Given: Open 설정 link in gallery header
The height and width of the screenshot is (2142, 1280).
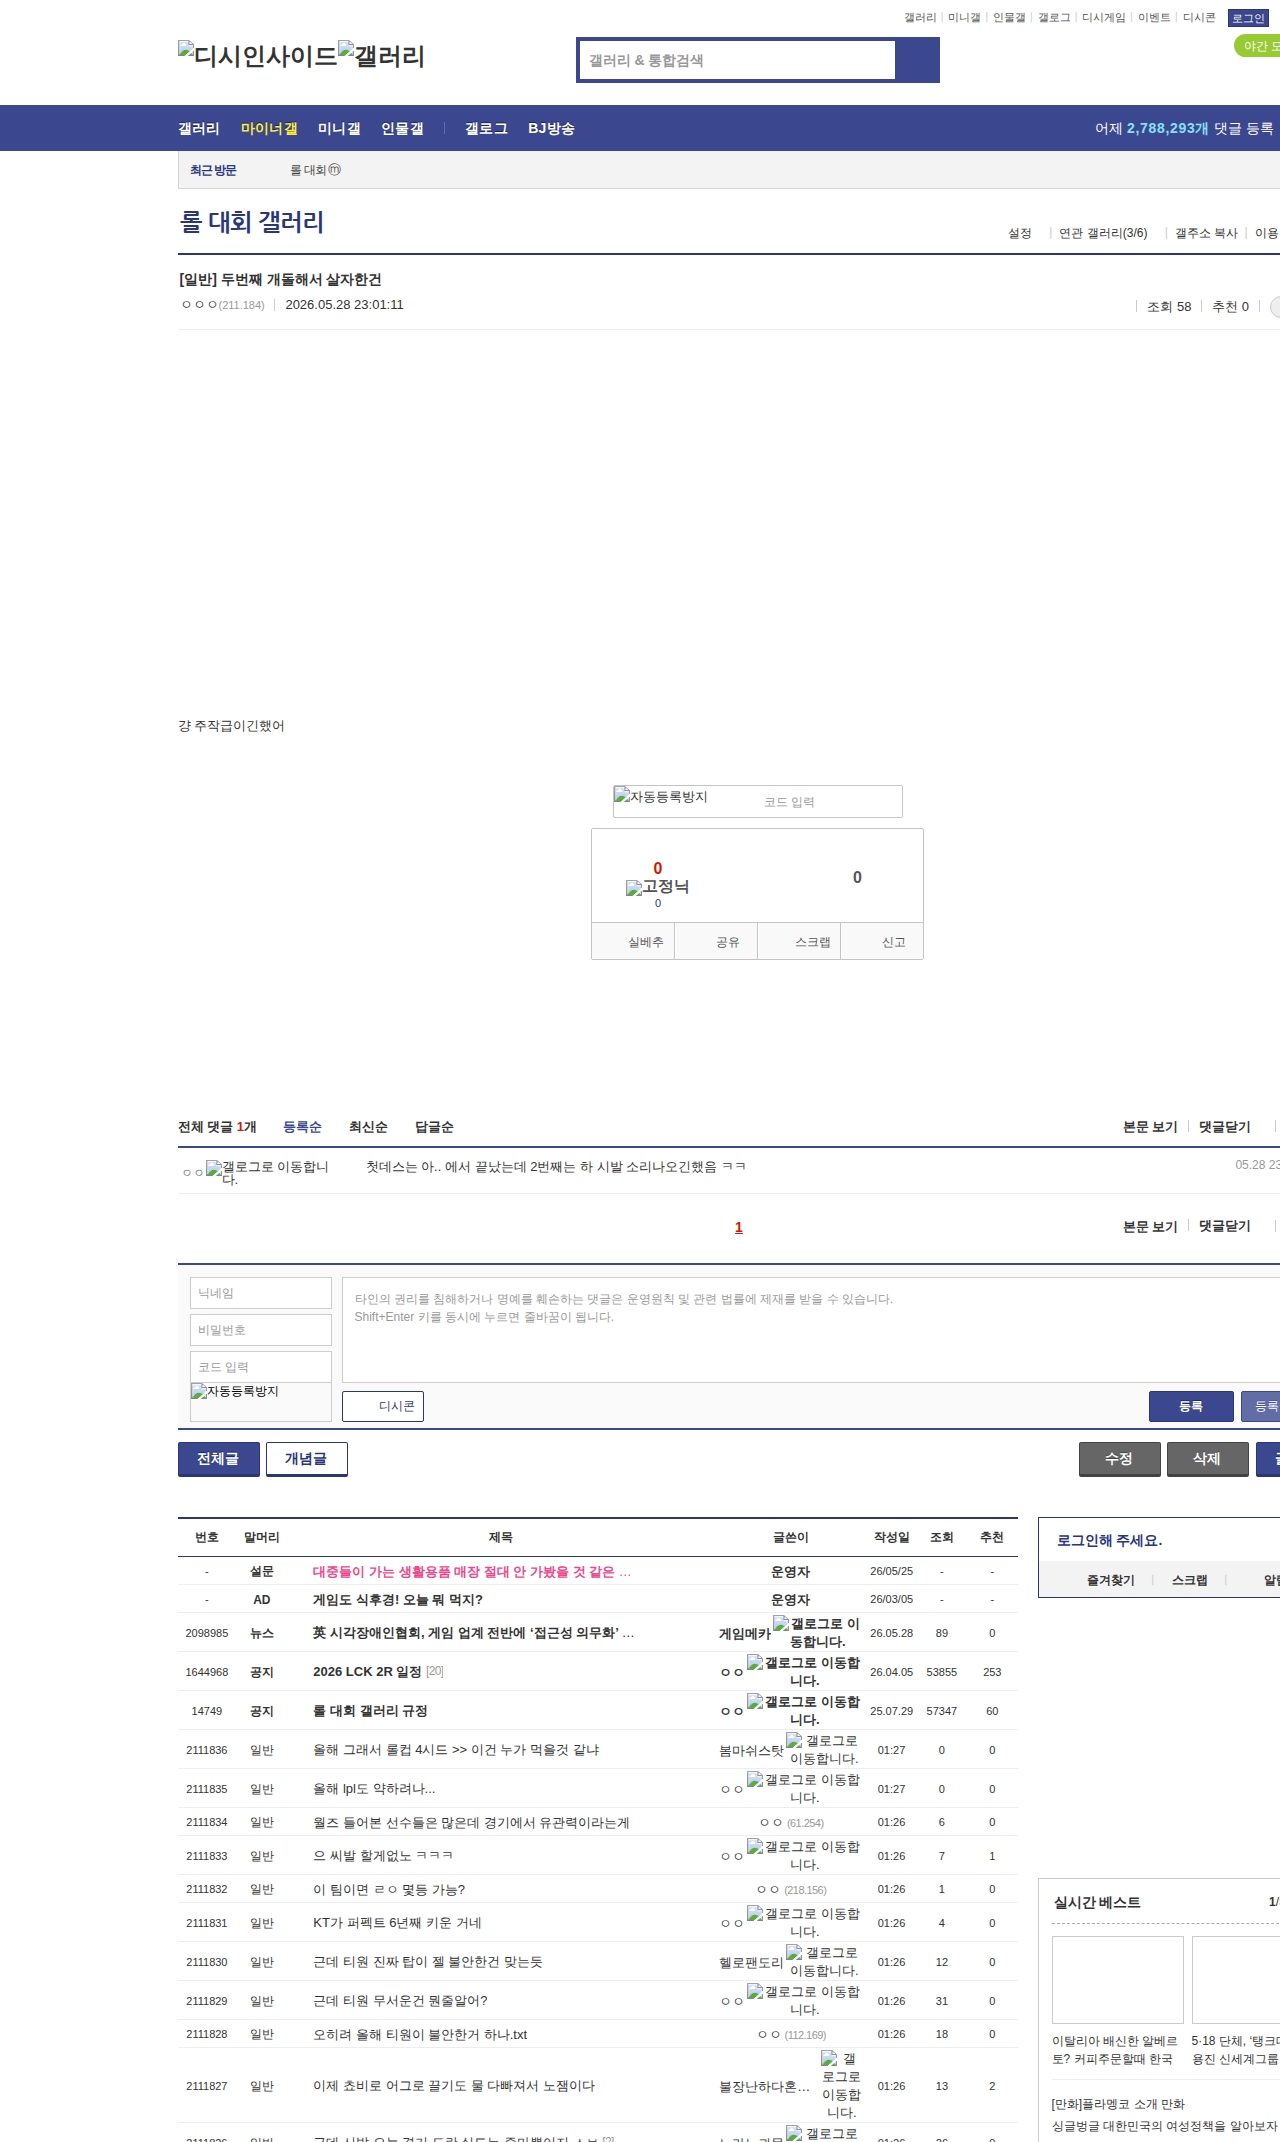Looking at the screenshot, I should click(1019, 233).
